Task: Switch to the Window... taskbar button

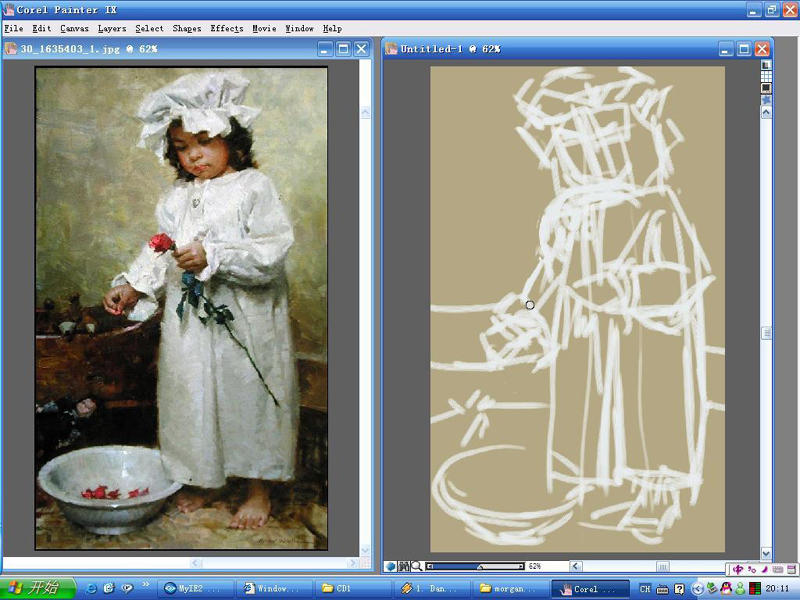Action: coord(274,589)
